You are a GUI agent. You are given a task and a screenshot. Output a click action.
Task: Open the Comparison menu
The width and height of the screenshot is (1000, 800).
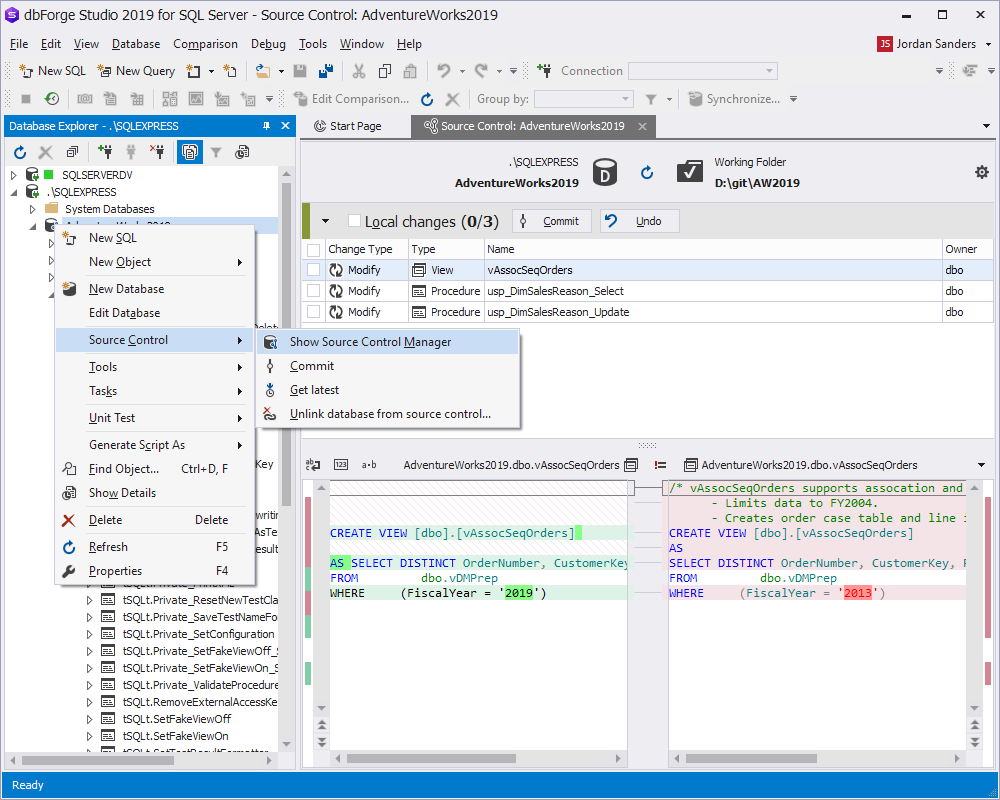[x=205, y=44]
